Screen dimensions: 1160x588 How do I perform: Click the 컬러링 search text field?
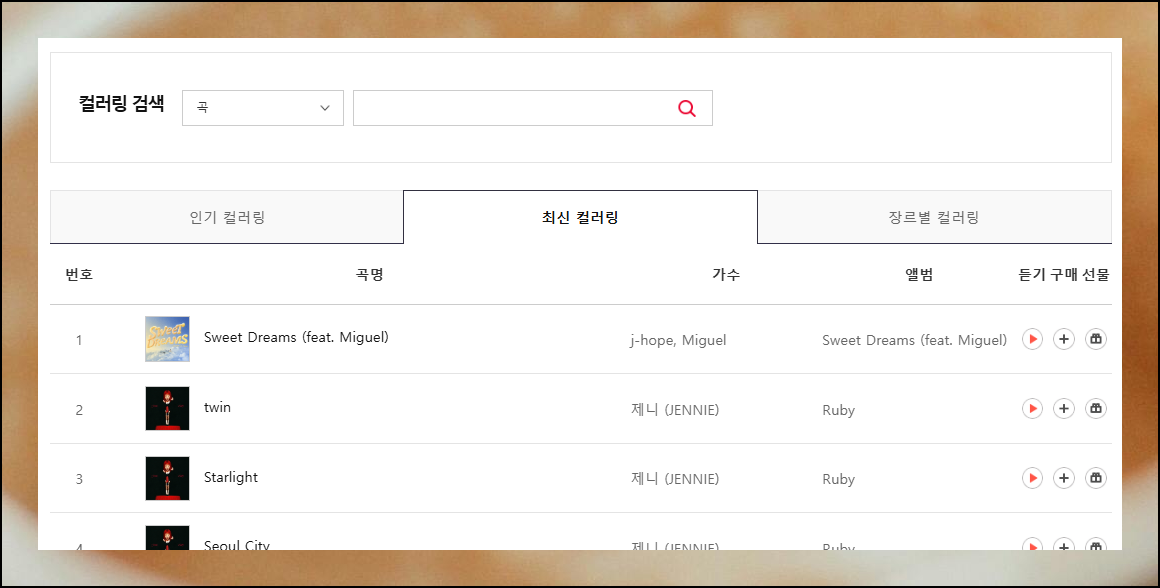533,108
